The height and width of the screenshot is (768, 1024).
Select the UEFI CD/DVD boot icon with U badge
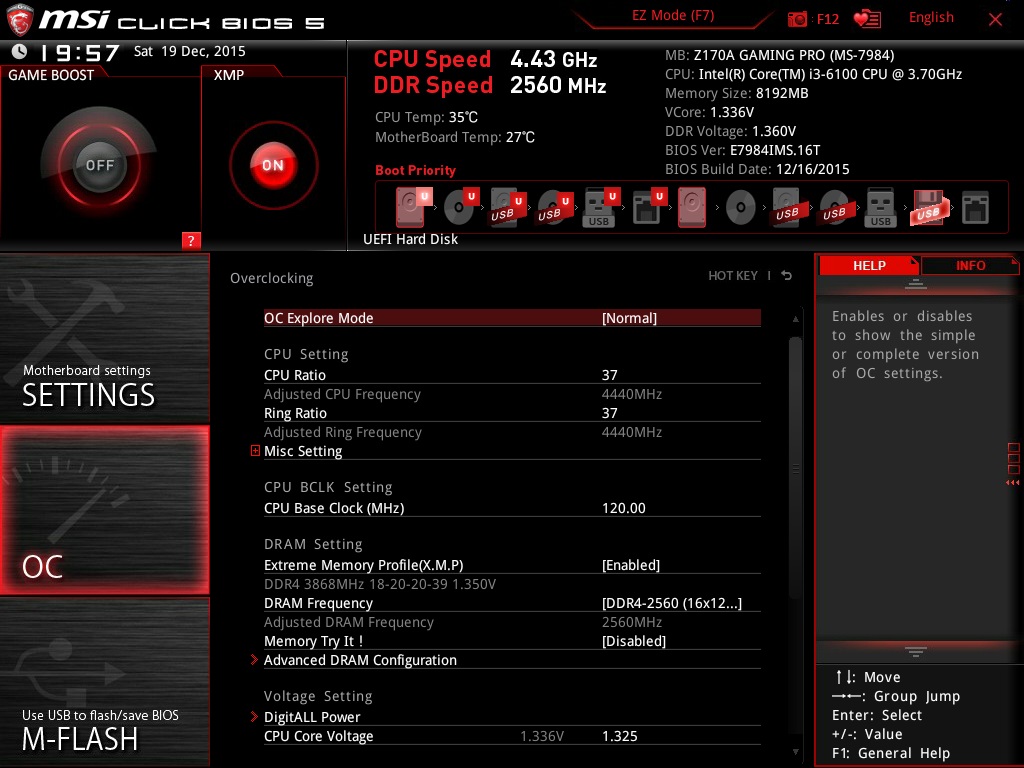461,206
